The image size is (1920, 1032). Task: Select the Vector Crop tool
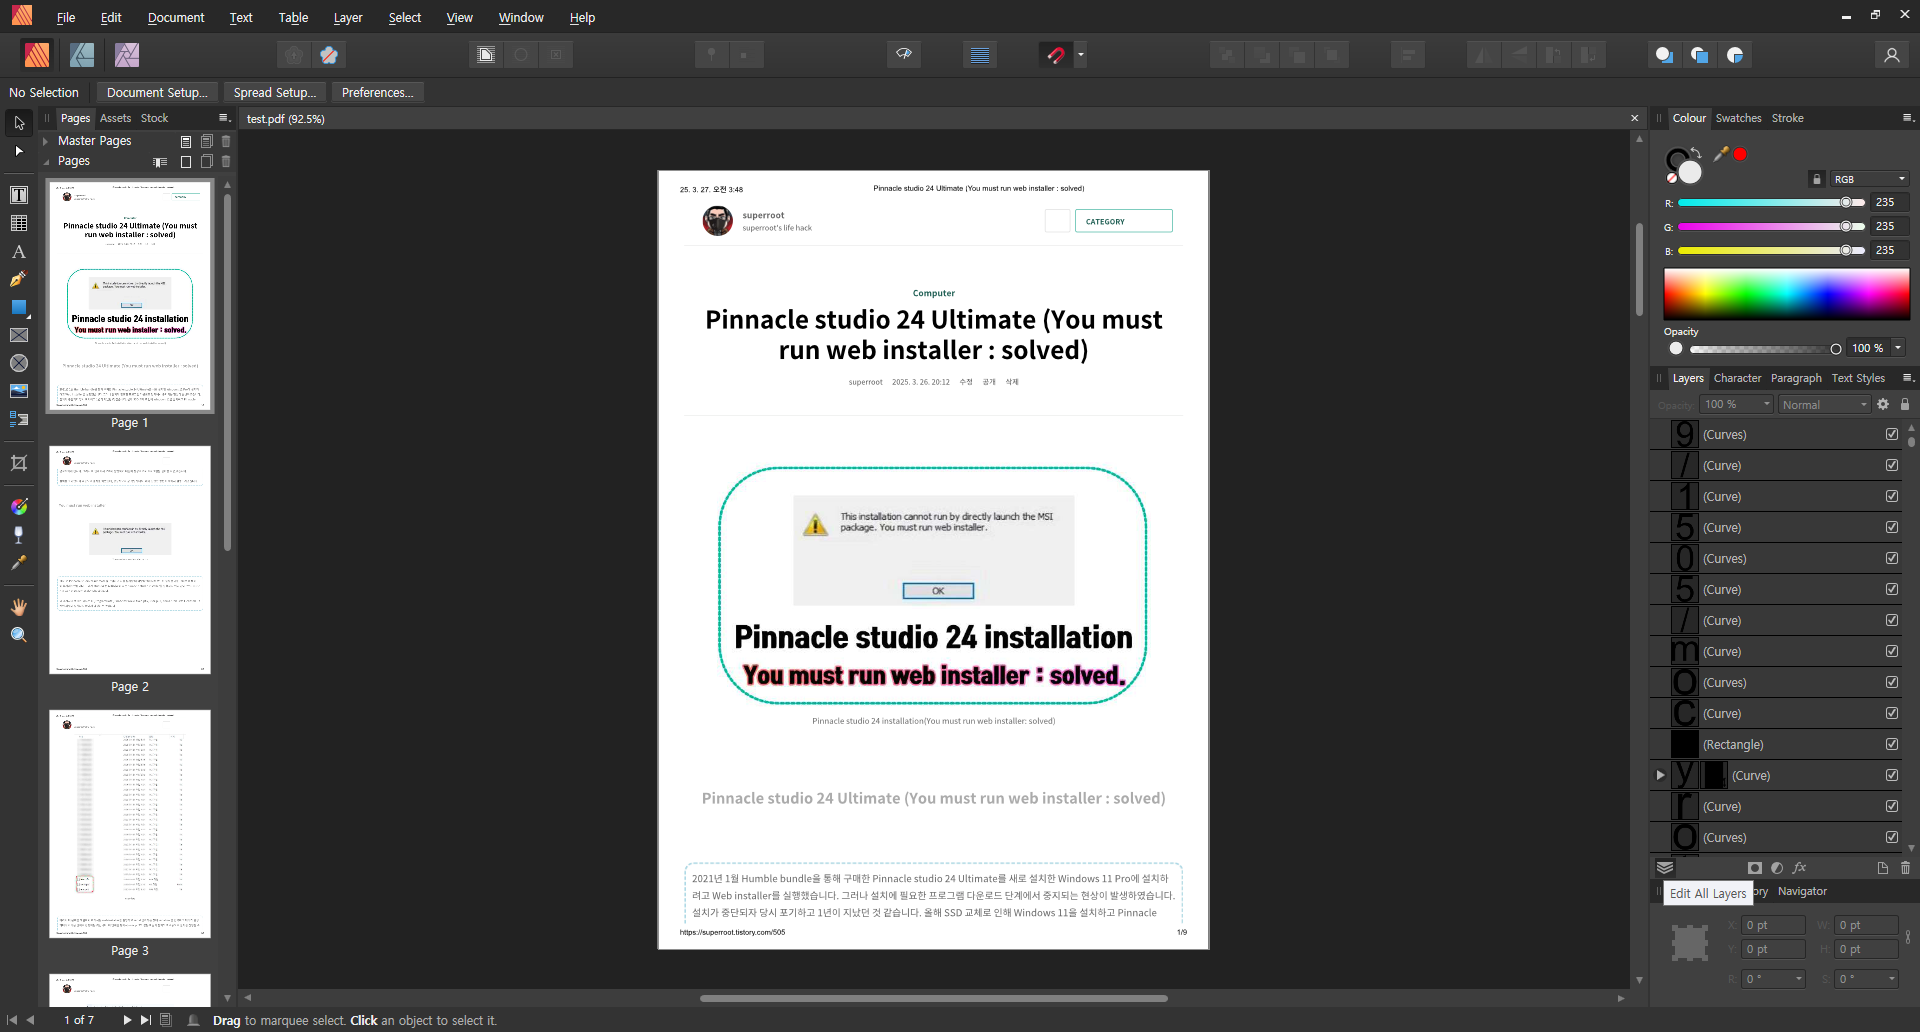(19, 463)
